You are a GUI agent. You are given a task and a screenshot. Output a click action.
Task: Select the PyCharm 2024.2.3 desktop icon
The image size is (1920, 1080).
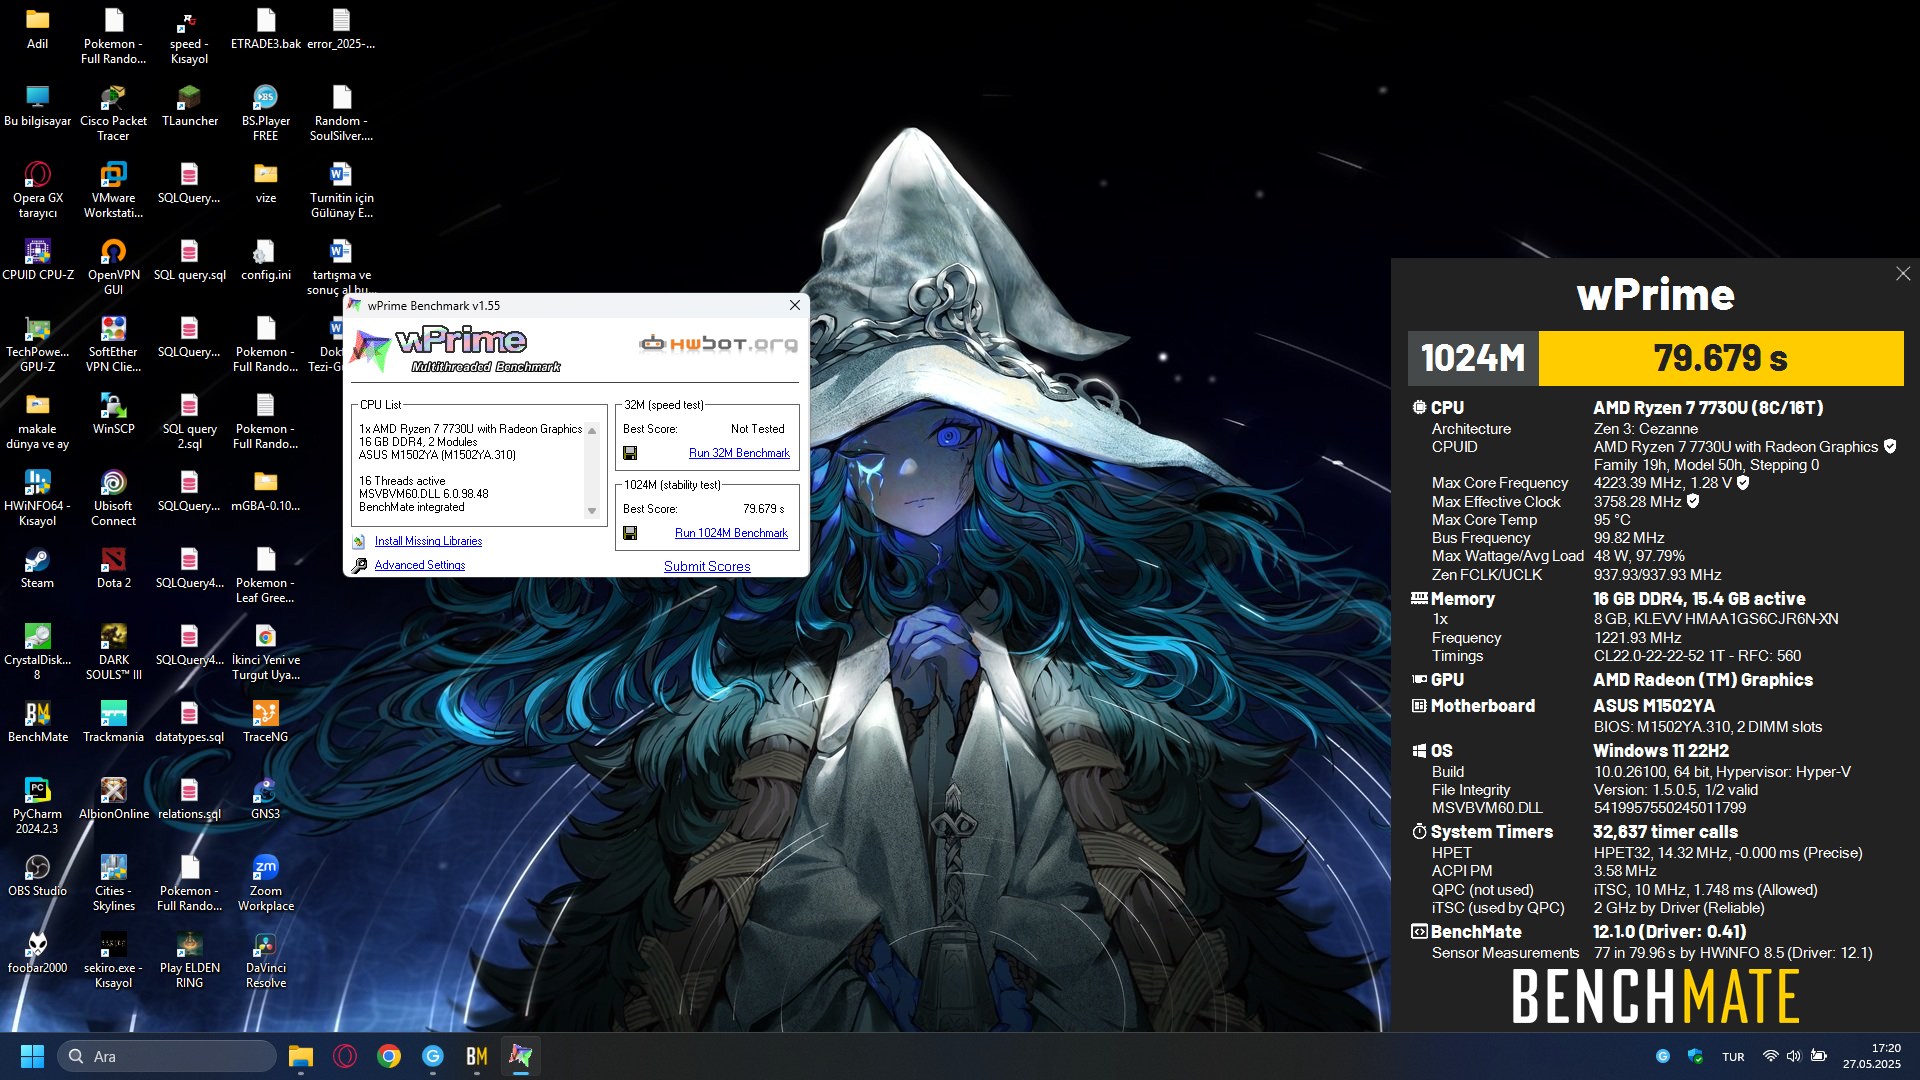pyautogui.click(x=37, y=805)
